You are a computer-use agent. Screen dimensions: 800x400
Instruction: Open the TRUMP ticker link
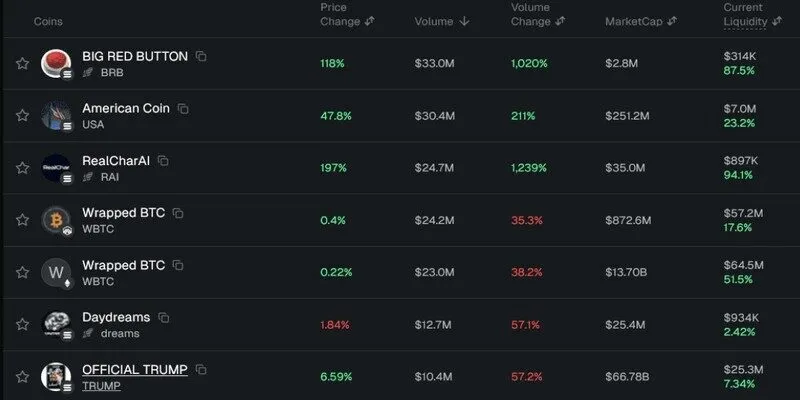coord(102,386)
